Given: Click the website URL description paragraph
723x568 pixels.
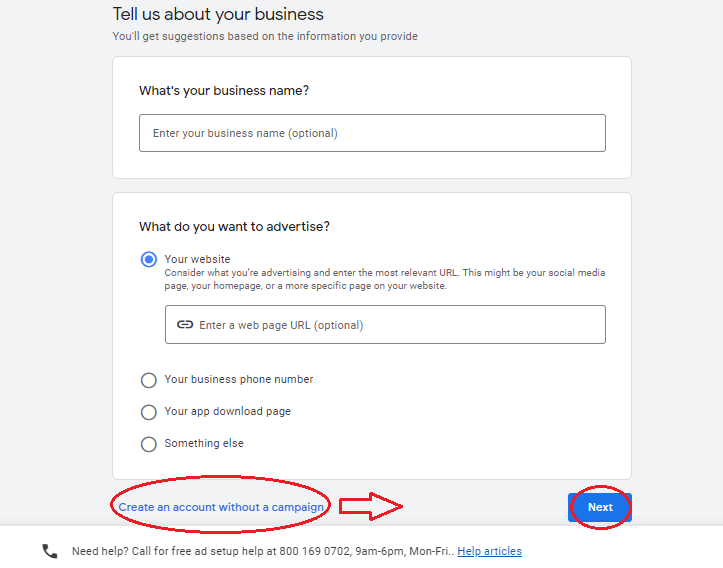Looking at the screenshot, I should 384,279.
